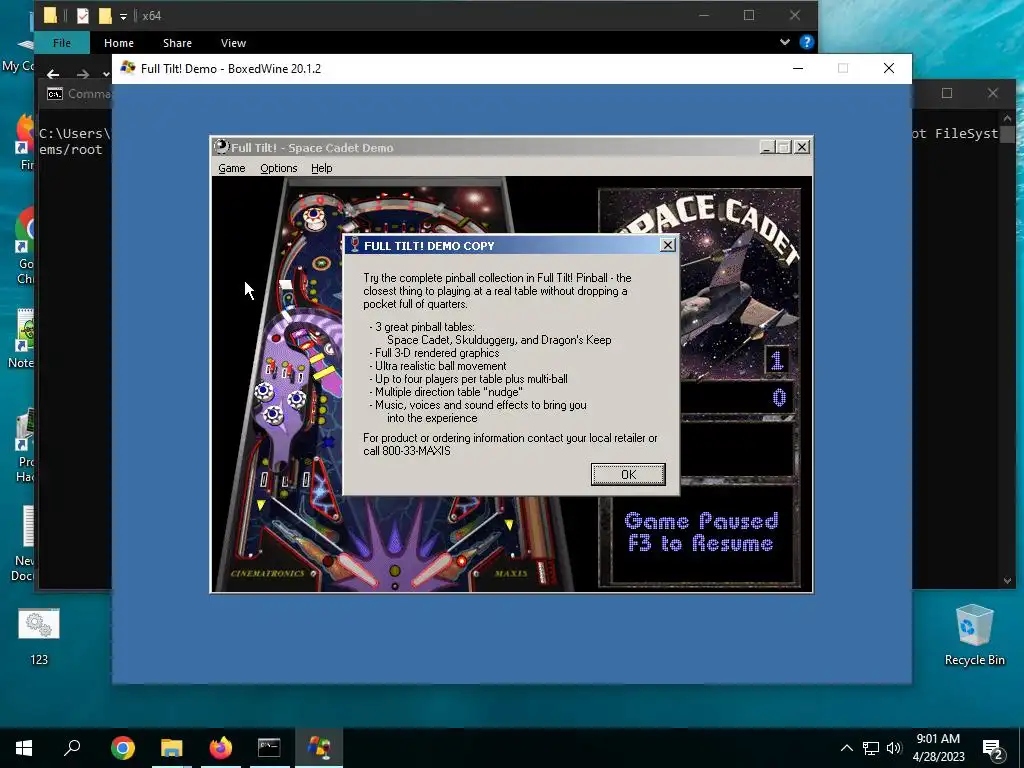Image resolution: width=1024 pixels, height=768 pixels.
Task: Select the 123 desktop file icon
Action: click(x=39, y=637)
